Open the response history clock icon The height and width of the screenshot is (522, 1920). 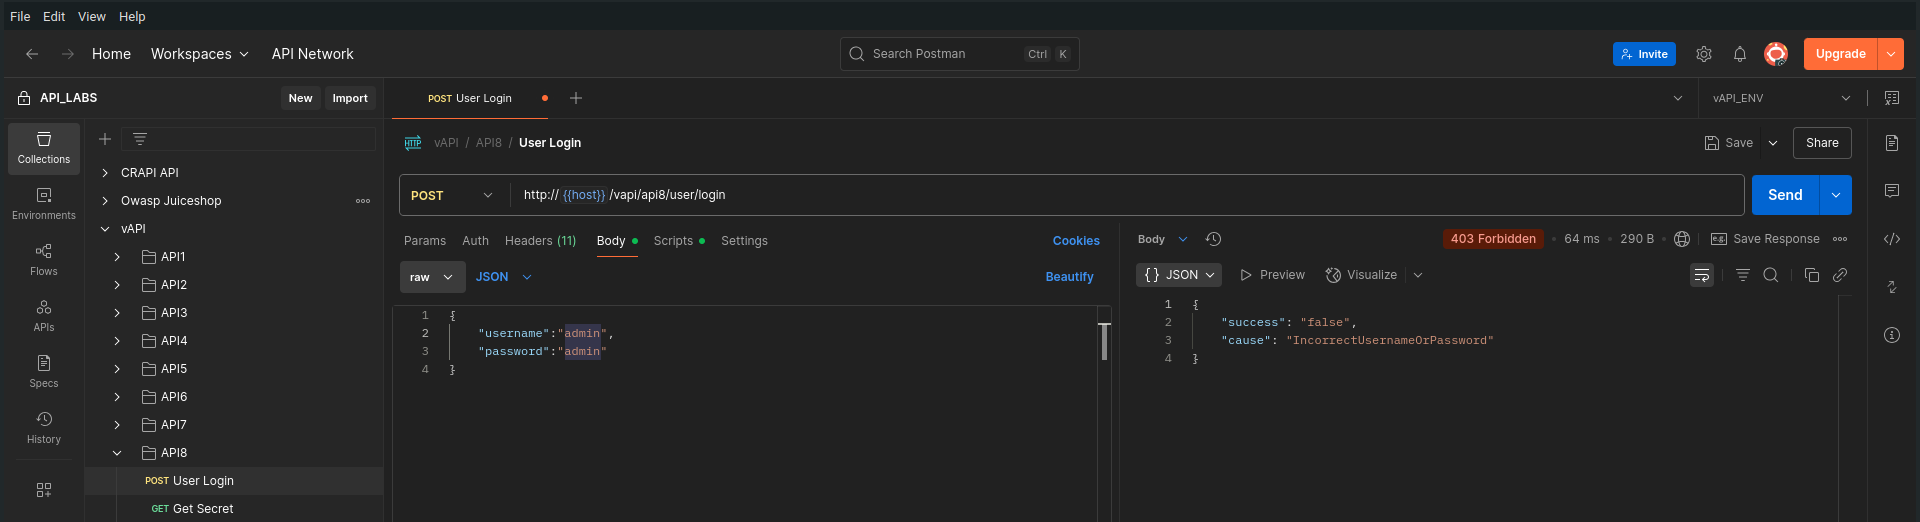tap(1214, 239)
